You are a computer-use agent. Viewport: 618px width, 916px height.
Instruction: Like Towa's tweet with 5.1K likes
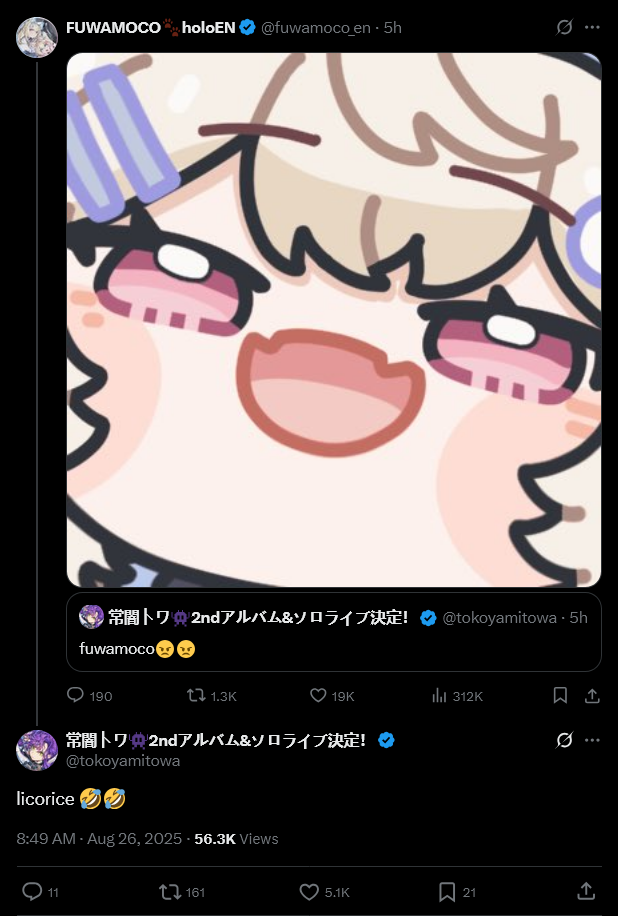pyautogui.click(x=324, y=892)
